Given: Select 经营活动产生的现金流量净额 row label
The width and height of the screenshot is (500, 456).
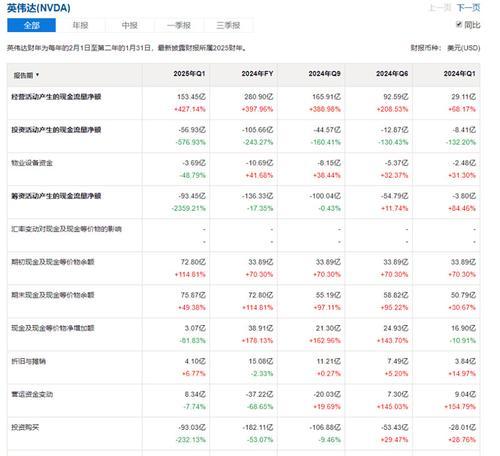Looking at the screenshot, I should (56, 97).
